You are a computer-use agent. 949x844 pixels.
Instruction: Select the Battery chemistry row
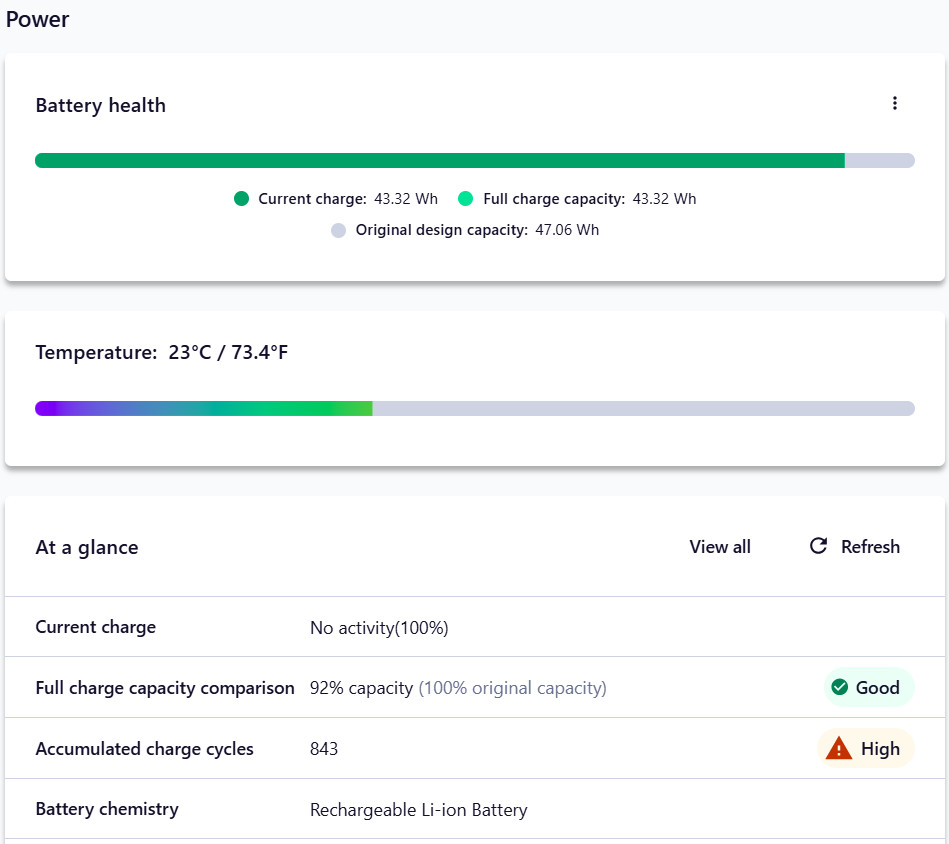[x=474, y=809]
